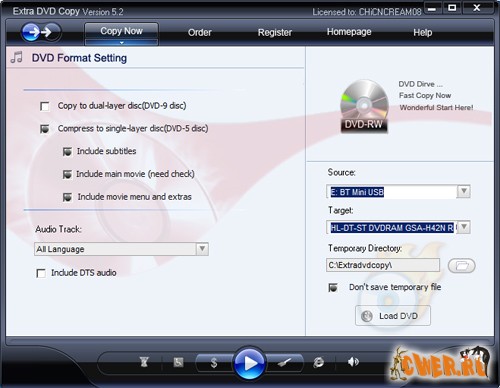Open the Order menu tab
The image size is (500, 388).
click(x=200, y=32)
